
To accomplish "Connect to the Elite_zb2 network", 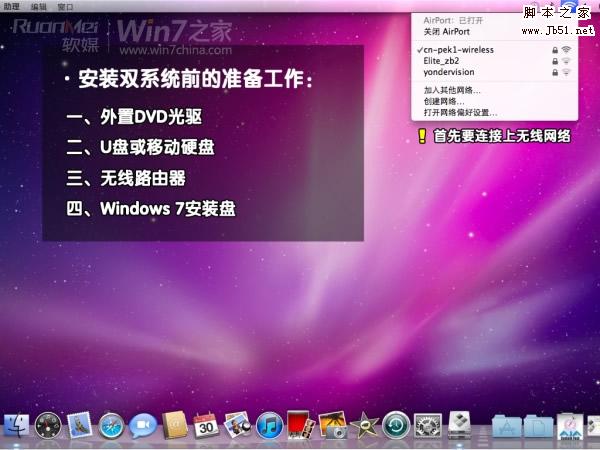I will point(494,61).
